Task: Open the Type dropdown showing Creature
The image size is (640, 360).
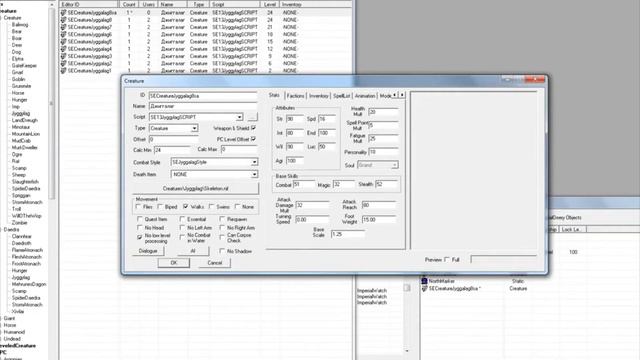Action: pyautogui.click(x=194, y=128)
